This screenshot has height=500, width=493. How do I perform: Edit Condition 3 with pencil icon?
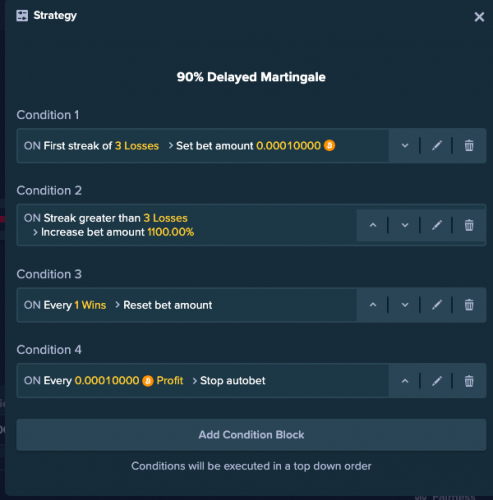pos(437,305)
